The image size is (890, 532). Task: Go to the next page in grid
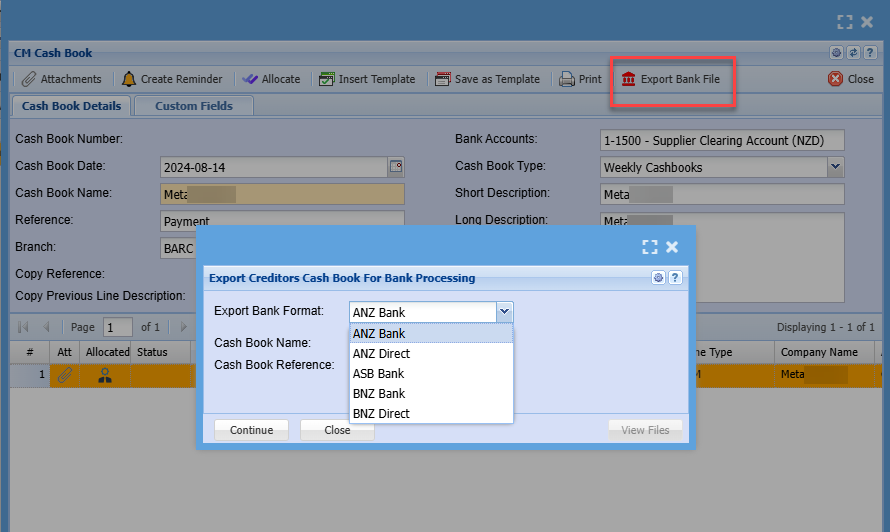[x=183, y=327]
